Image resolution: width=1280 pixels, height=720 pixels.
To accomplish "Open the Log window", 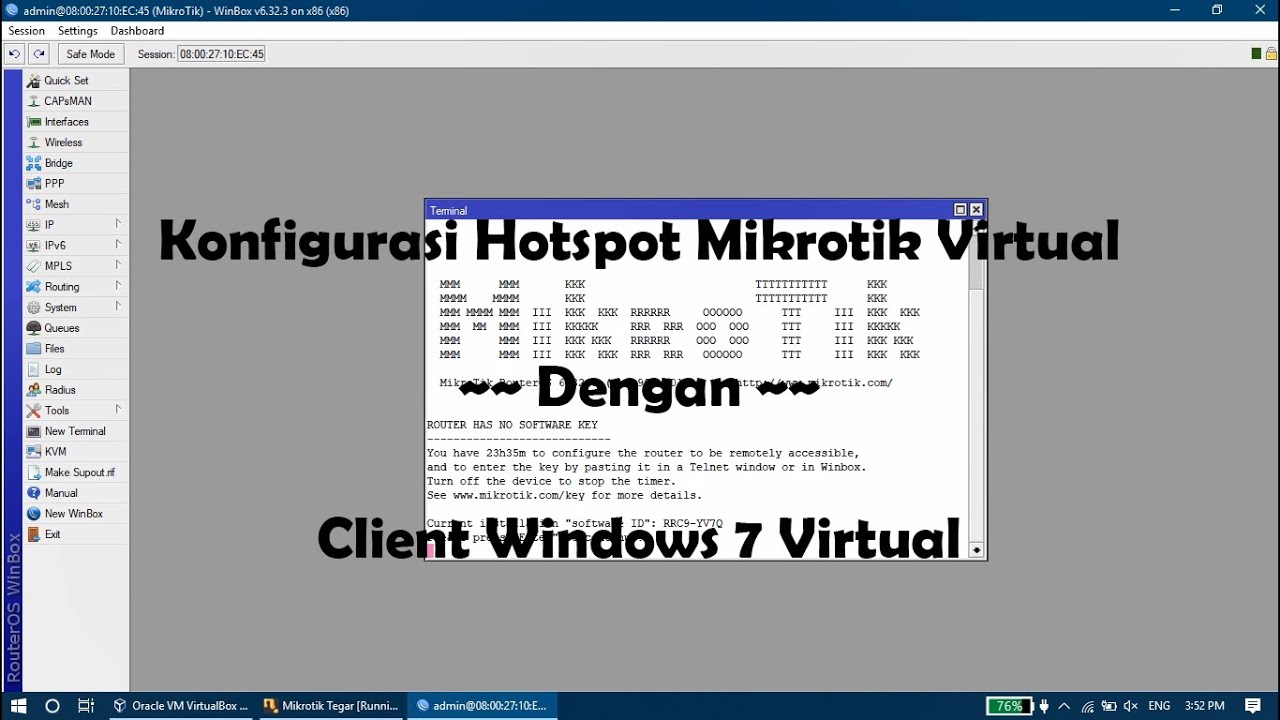I will click(x=76, y=369).
